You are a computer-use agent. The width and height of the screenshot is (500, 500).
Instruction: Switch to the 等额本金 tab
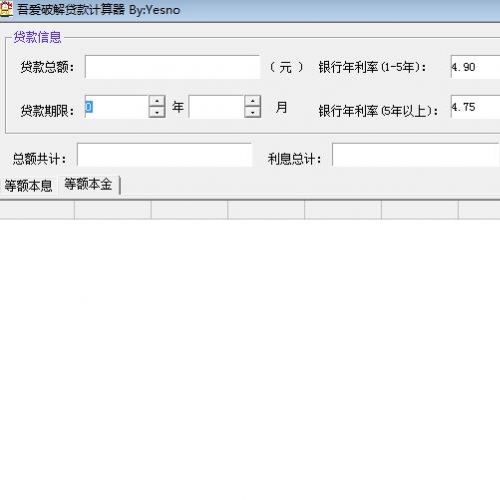click(x=88, y=184)
